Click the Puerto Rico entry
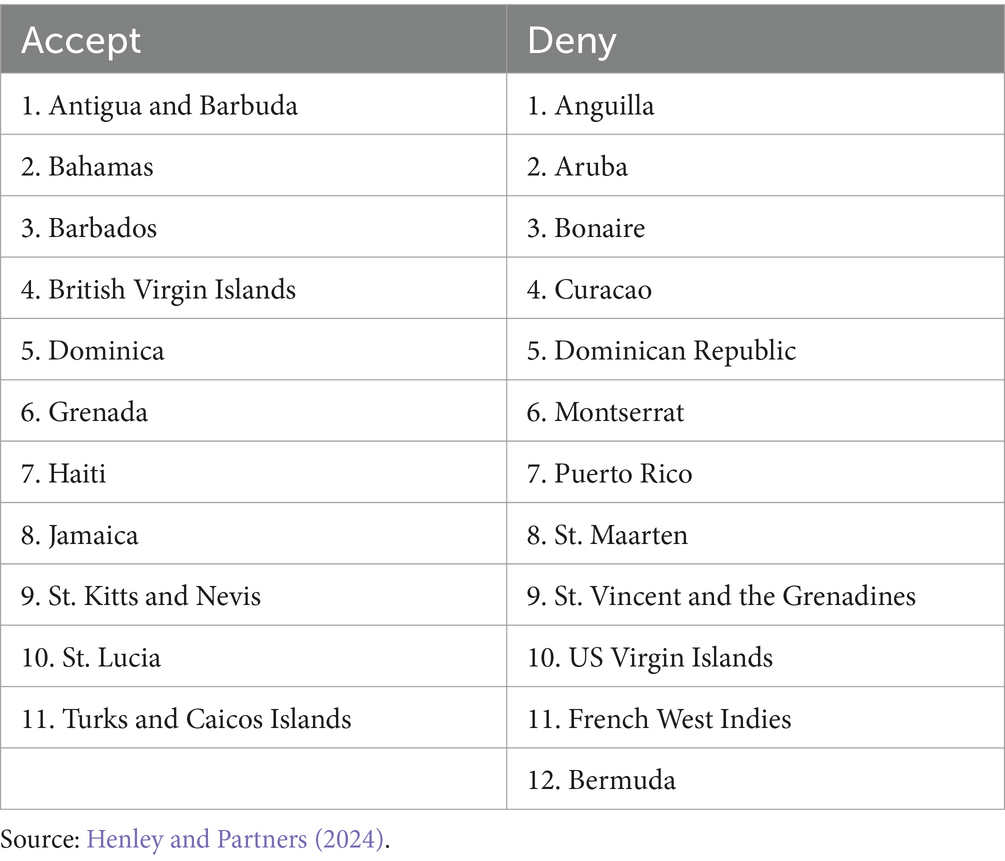The width and height of the screenshot is (1005, 861). point(755,472)
